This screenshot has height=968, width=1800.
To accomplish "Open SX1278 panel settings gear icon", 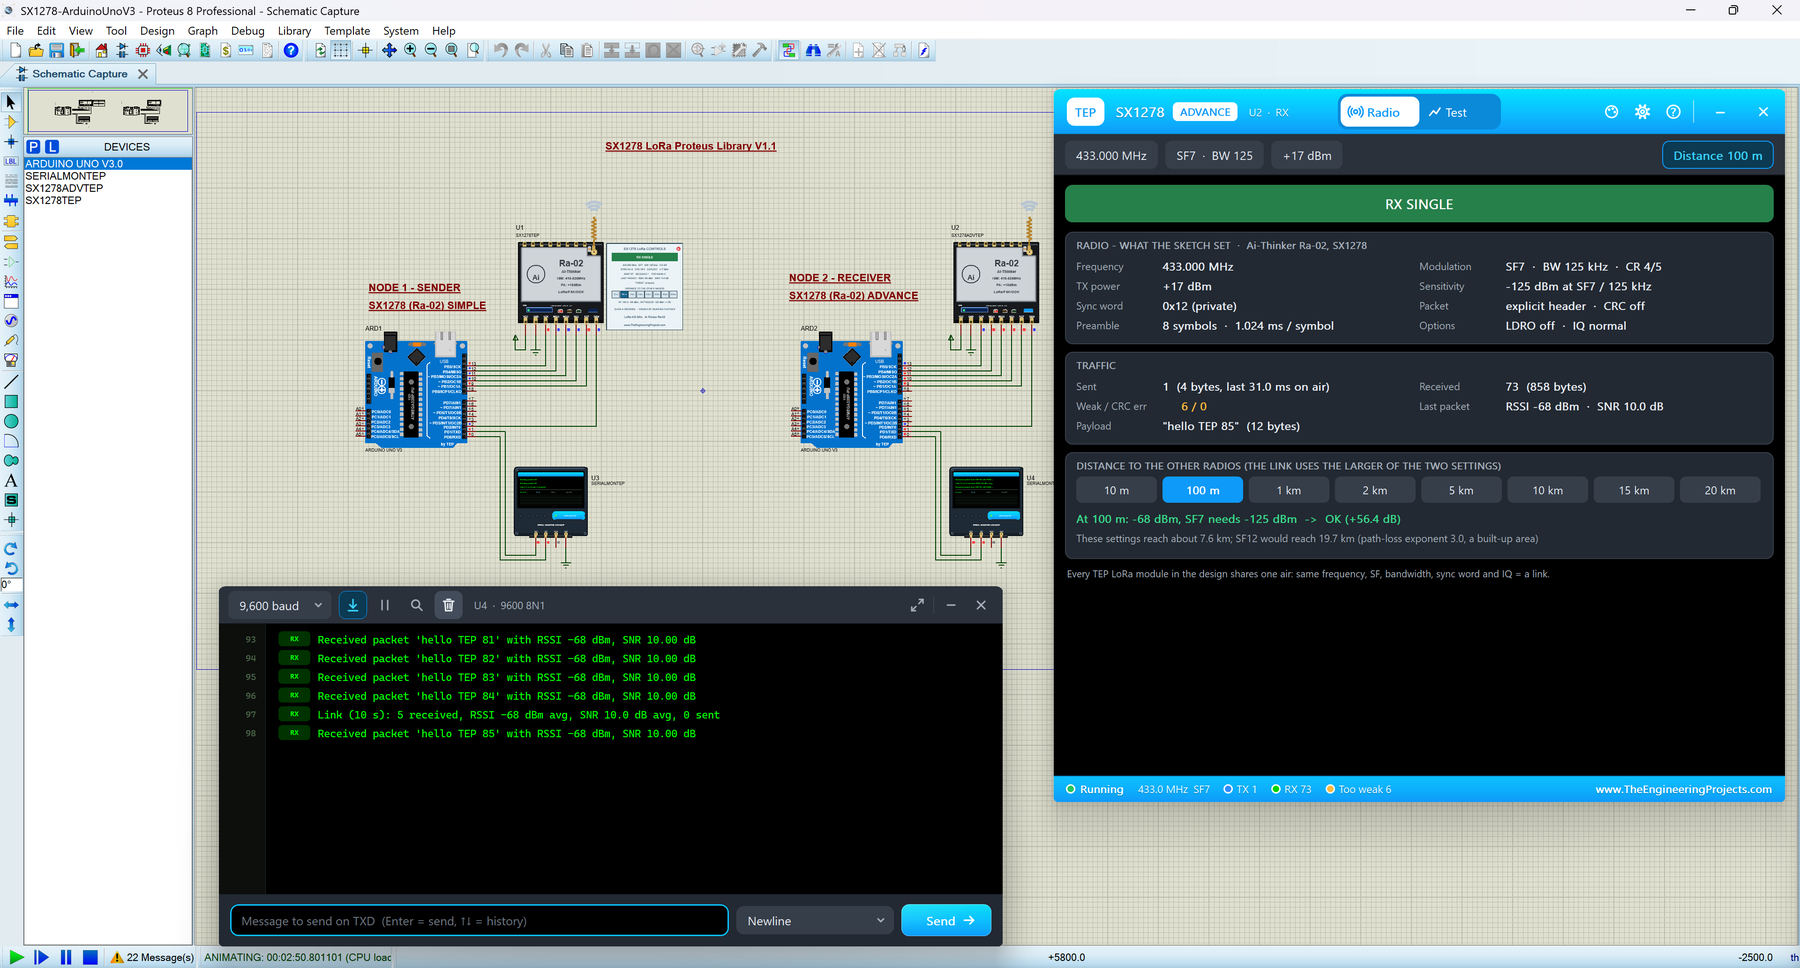I will pyautogui.click(x=1642, y=112).
